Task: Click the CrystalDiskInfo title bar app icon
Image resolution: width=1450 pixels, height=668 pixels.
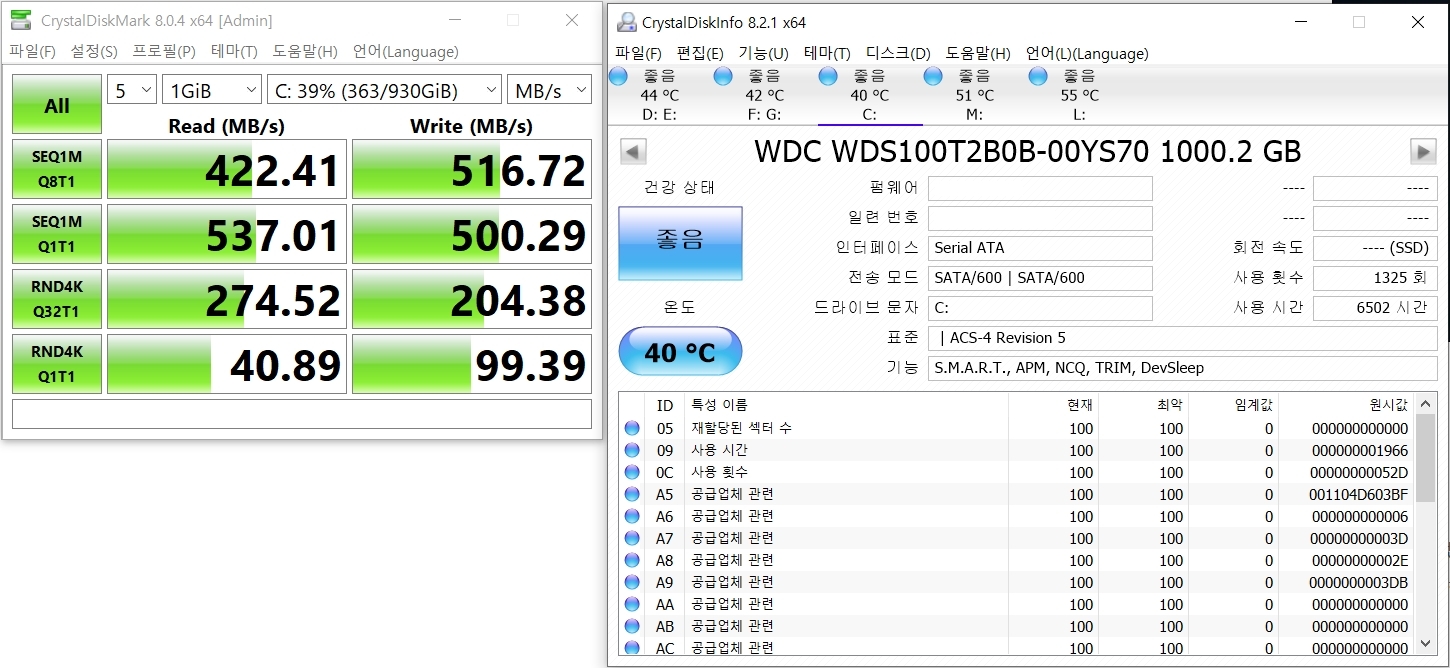Action: [x=626, y=22]
